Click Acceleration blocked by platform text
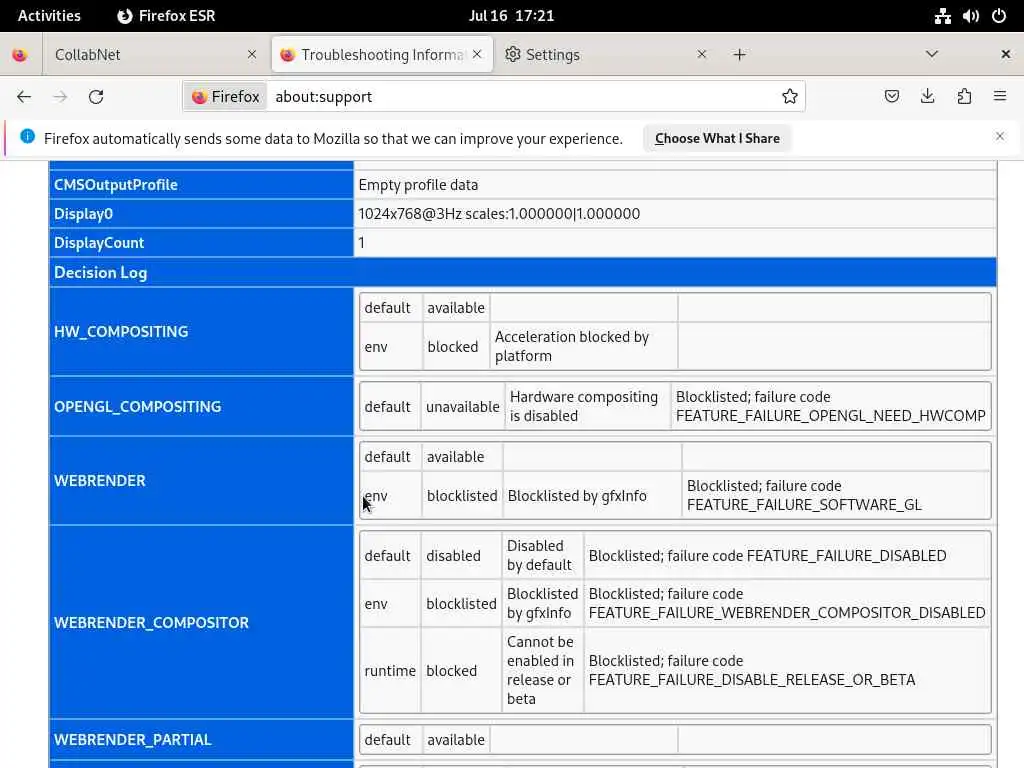This screenshot has width=1024, height=768. 571,346
